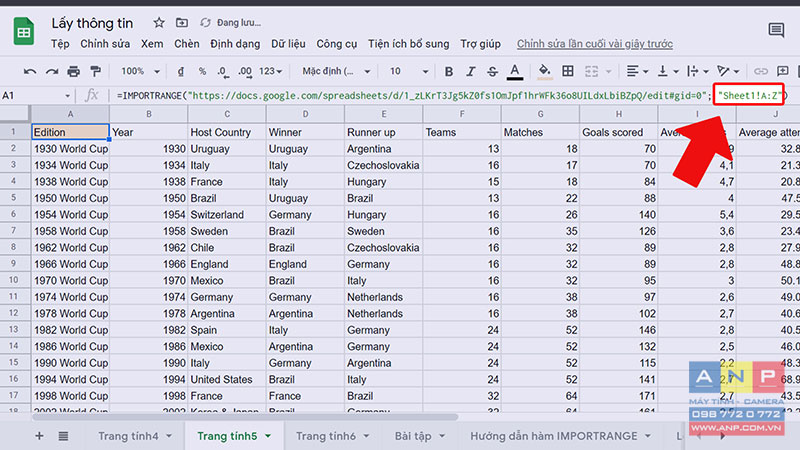The height and width of the screenshot is (450, 800).
Task: Switch to Trang tính4 tab
Action: [129, 436]
